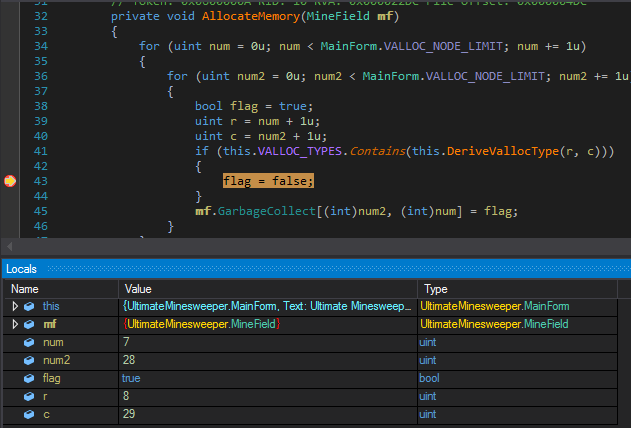631x428 pixels.
Task: Click line number 38 in the gutter
Action: [41, 106]
